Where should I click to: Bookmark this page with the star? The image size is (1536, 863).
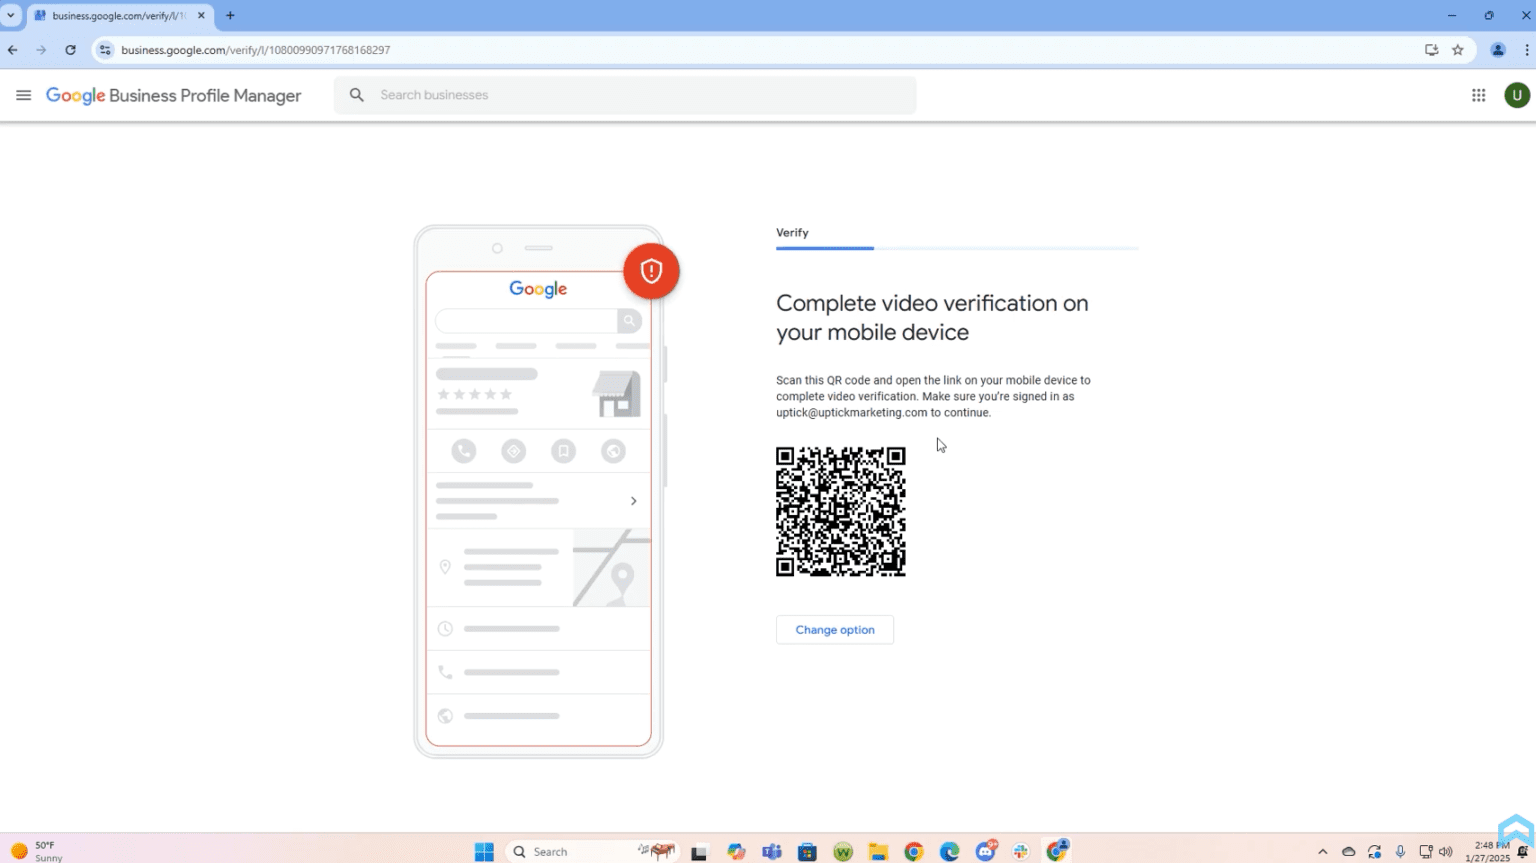click(1458, 50)
